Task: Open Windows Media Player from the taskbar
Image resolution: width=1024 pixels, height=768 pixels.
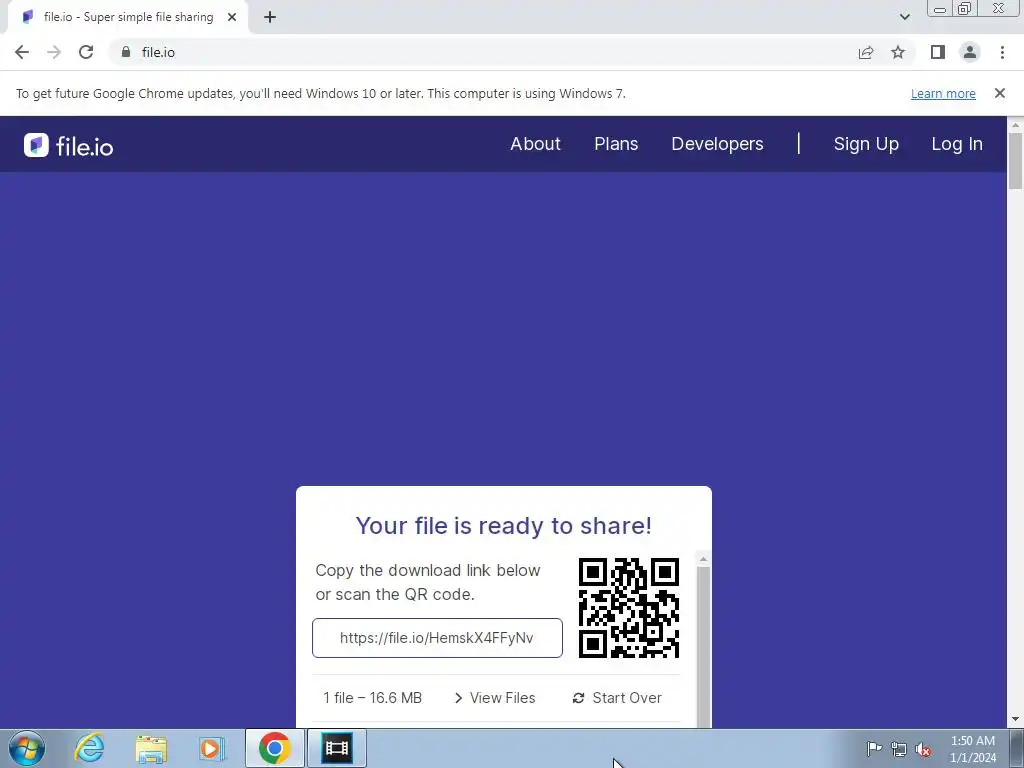Action: pyautogui.click(x=212, y=748)
